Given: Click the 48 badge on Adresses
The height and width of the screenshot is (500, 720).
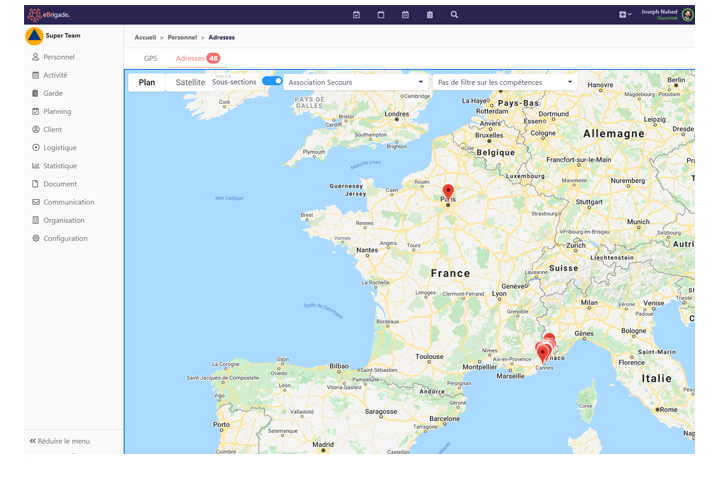Looking at the screenshot, I should pos(213,58).
